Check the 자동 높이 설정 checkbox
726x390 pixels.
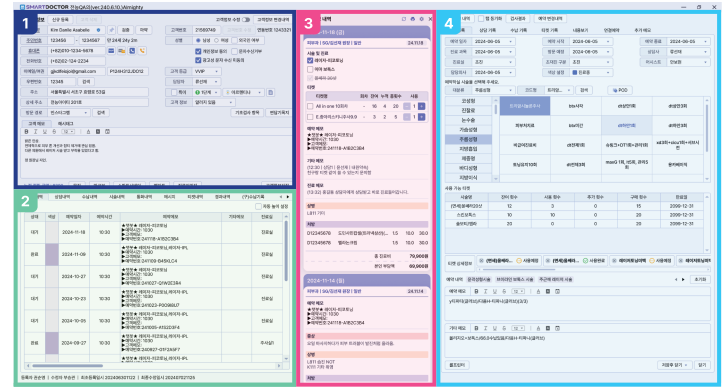coord(258,207)
